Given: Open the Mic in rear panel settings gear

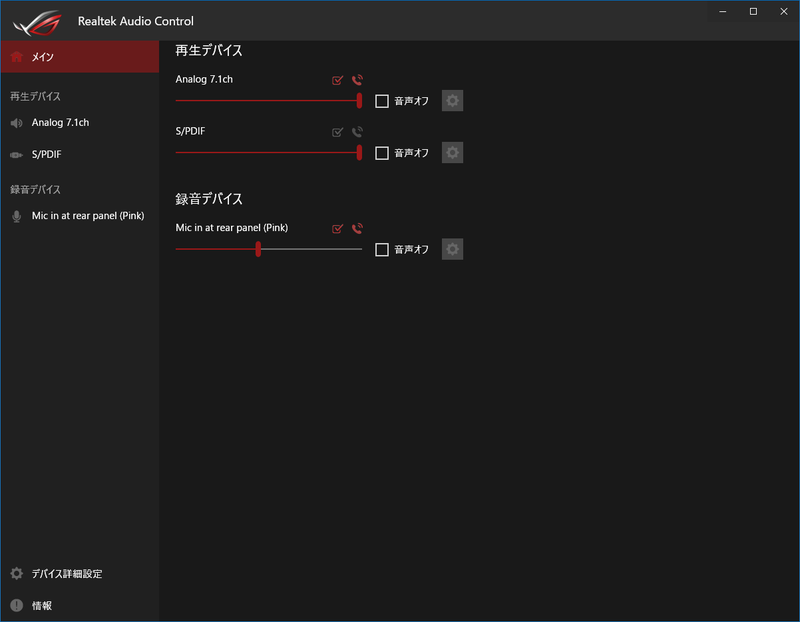Looking at the screenshot, I should pyautogui.click(x=453, y=249).
